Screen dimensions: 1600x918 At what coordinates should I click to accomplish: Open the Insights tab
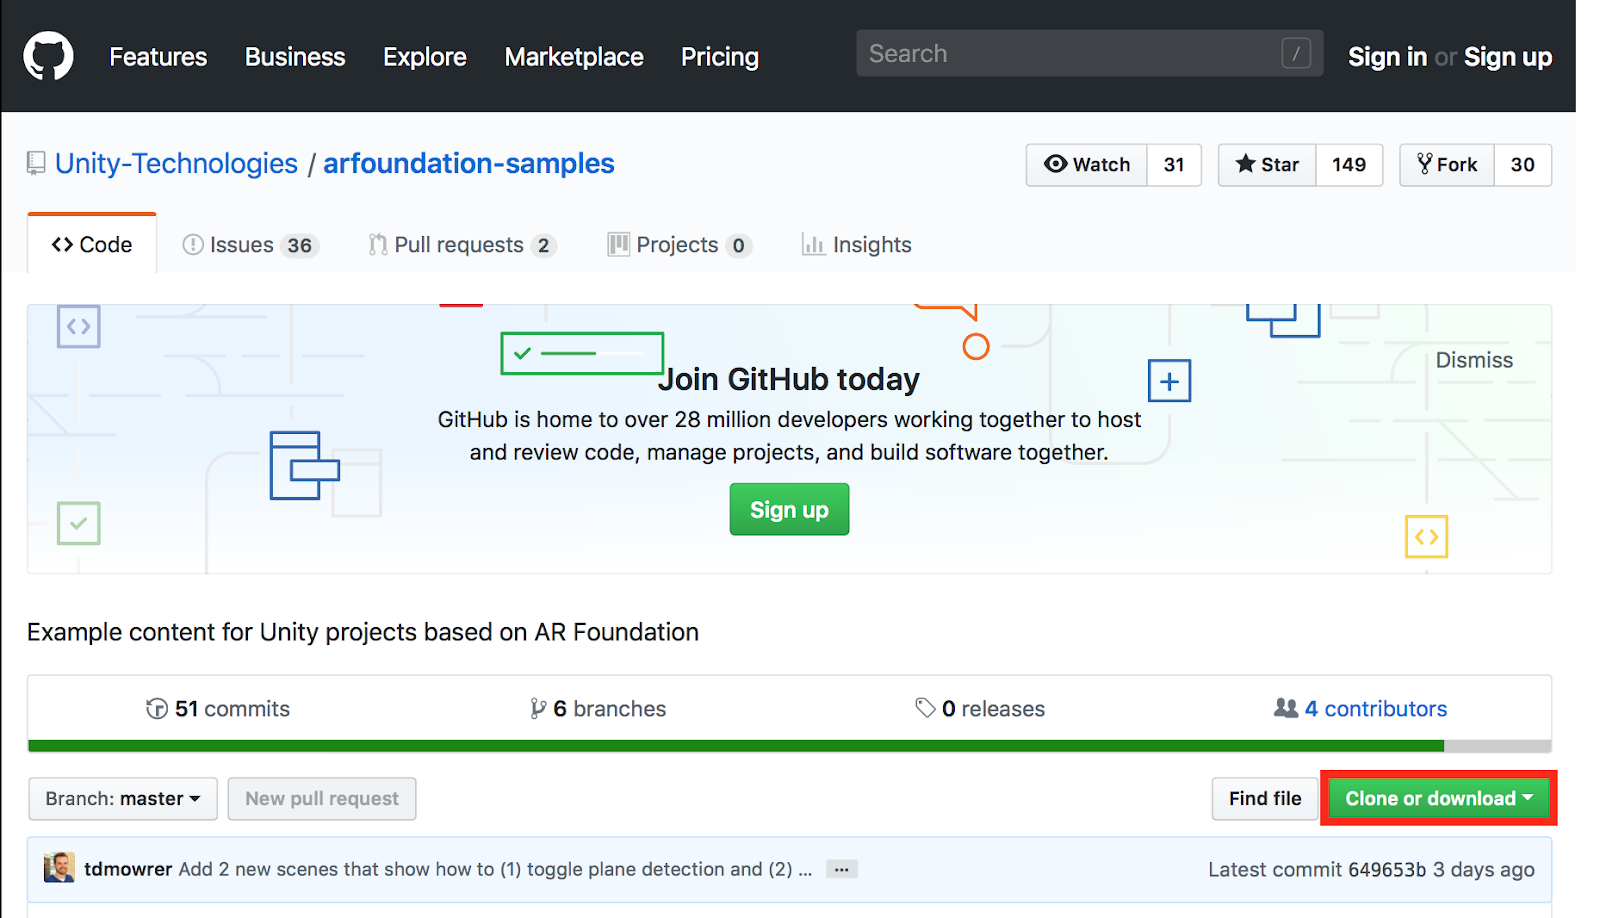(857, 245)
